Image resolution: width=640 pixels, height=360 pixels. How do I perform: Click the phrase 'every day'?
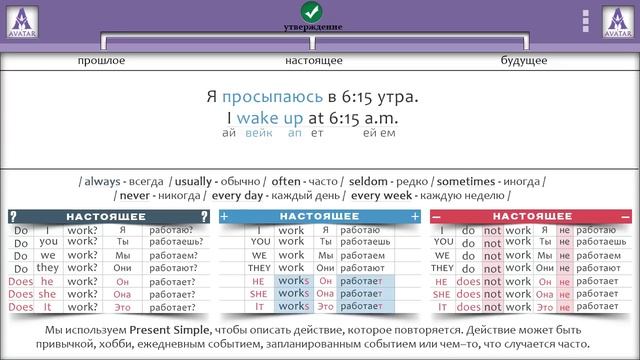tap(237, 196)
